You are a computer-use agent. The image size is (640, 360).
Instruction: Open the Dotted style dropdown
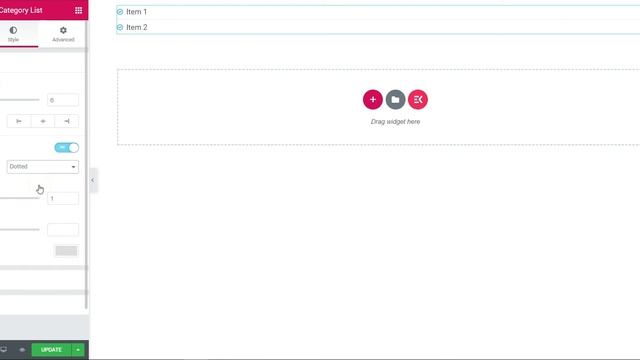click(43, 167)
